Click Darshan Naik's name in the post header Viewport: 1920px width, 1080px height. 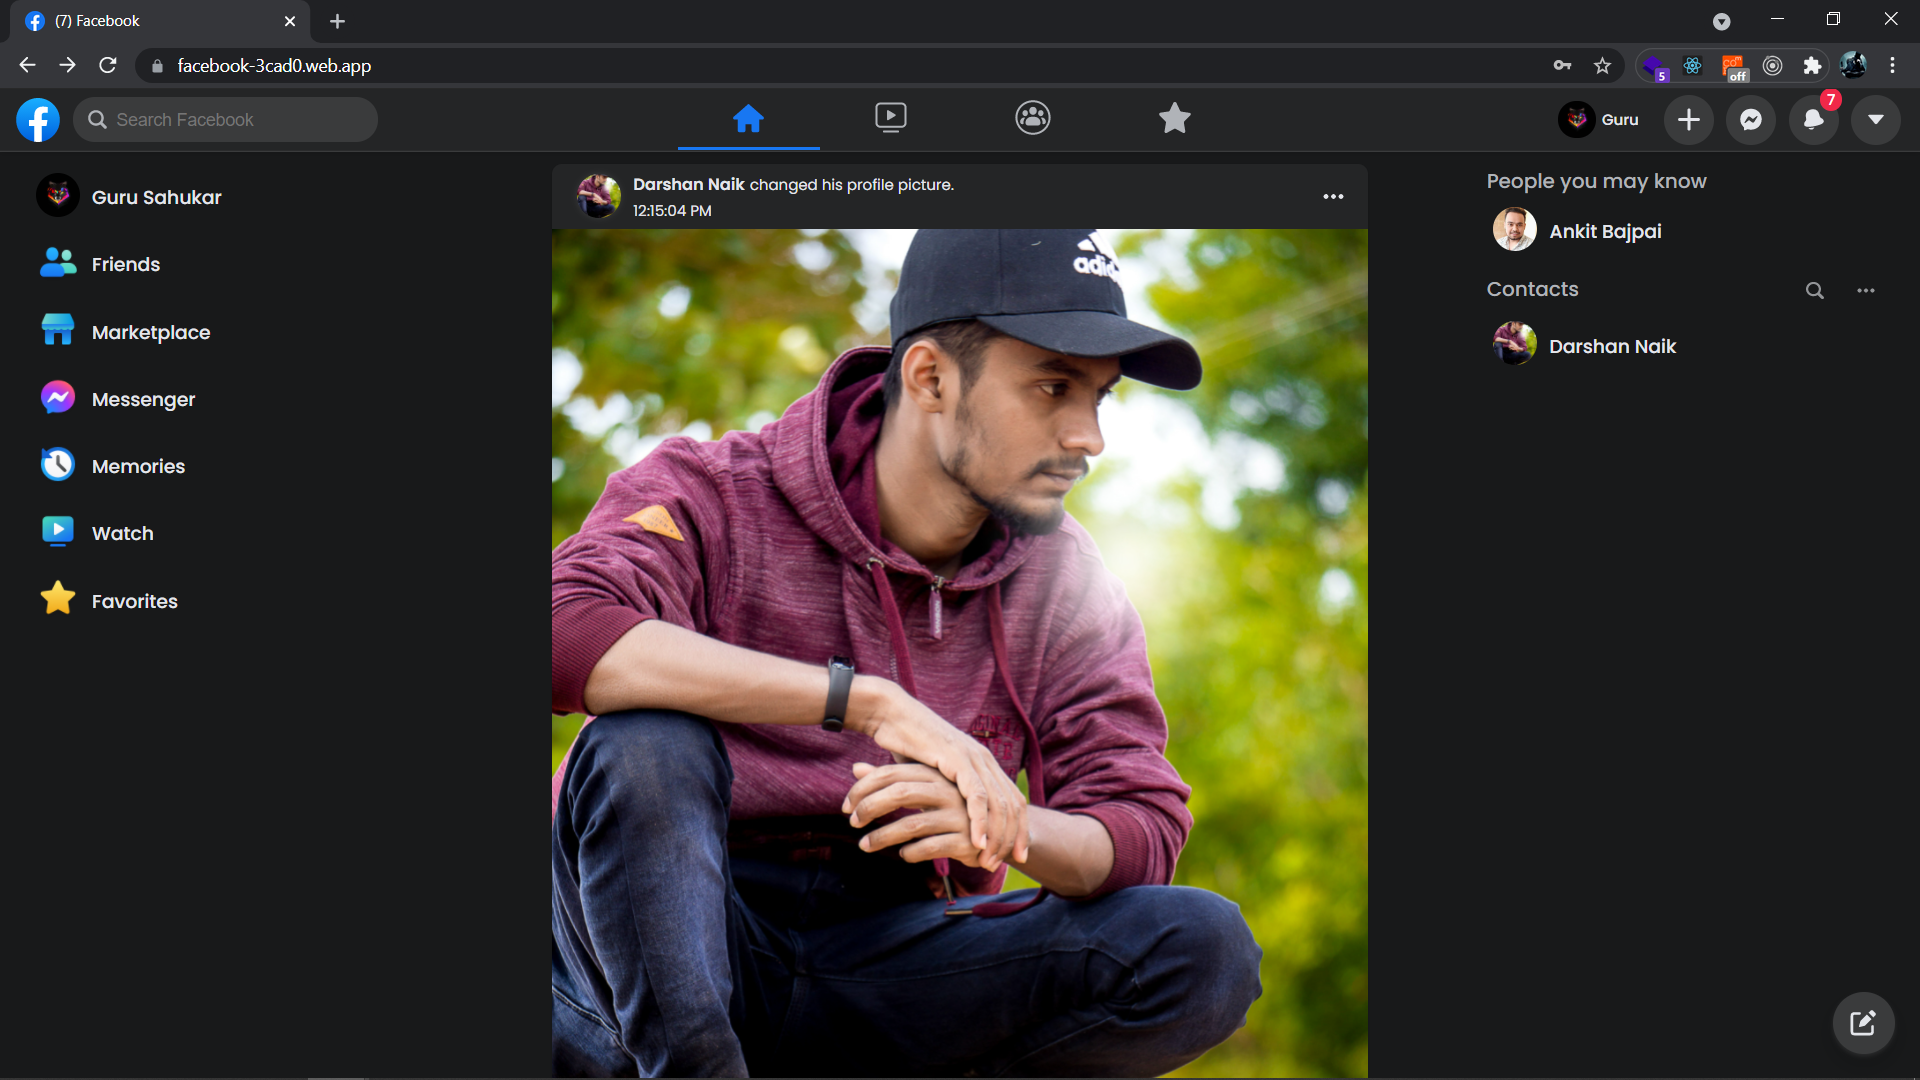[x=689, y=185]
